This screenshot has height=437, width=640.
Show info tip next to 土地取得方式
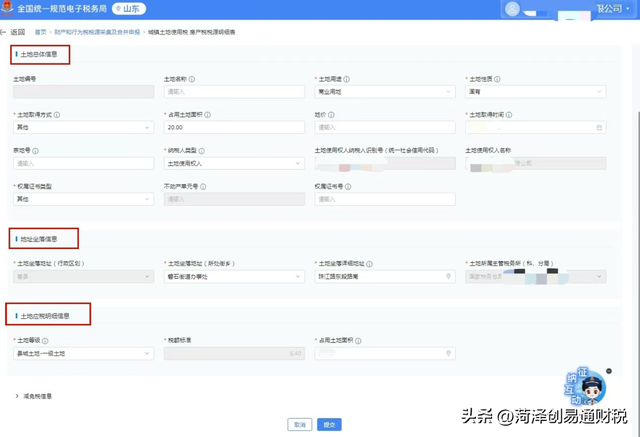57,115
